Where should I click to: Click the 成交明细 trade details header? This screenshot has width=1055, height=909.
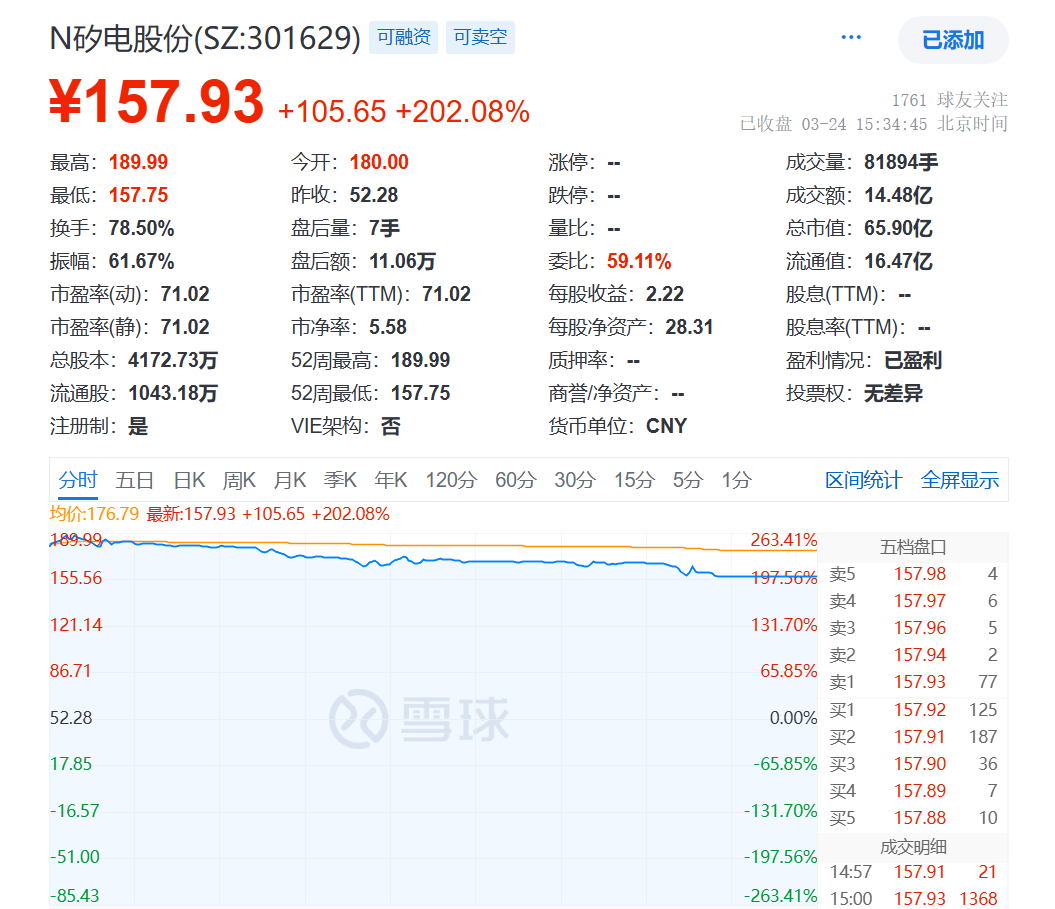pyautogui.click(x=913, y=847)
